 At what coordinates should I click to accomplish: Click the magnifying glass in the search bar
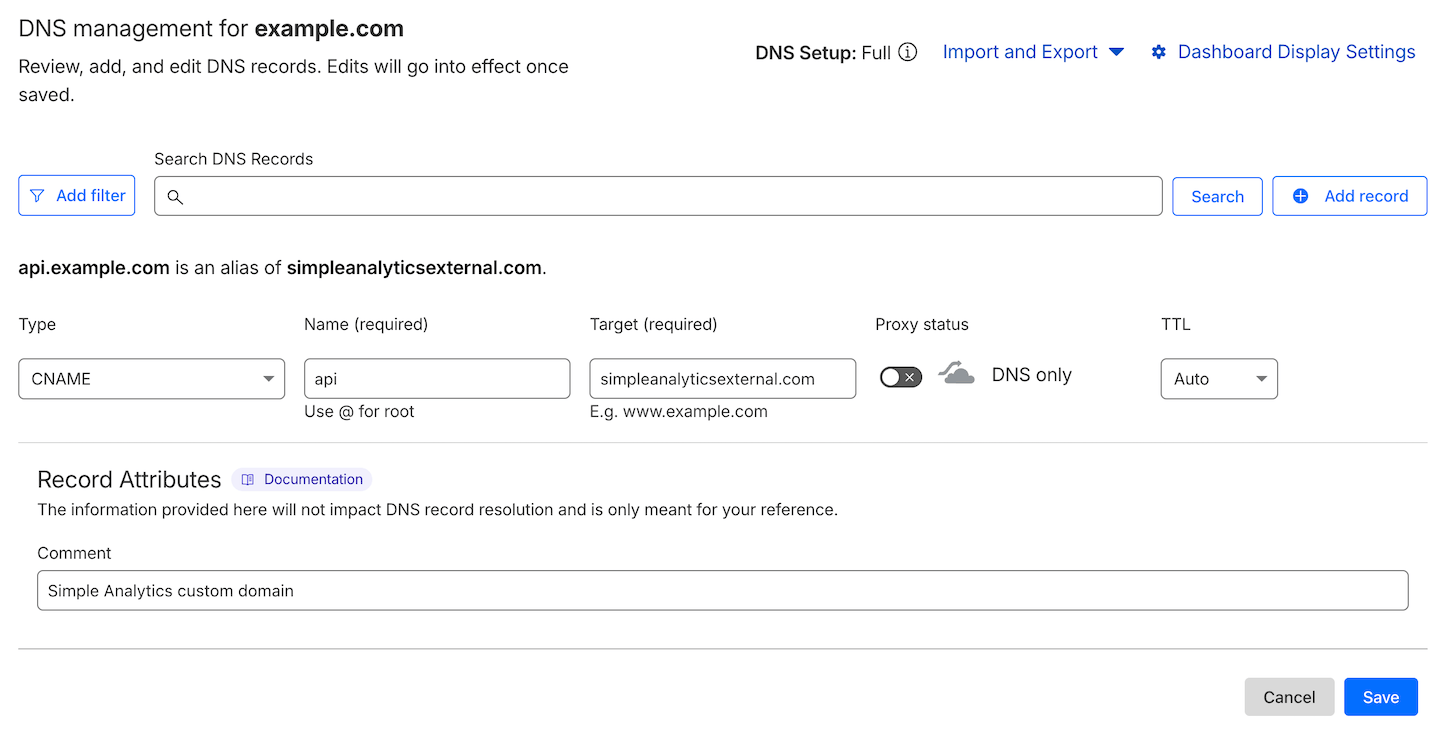[x=175, y=196]
